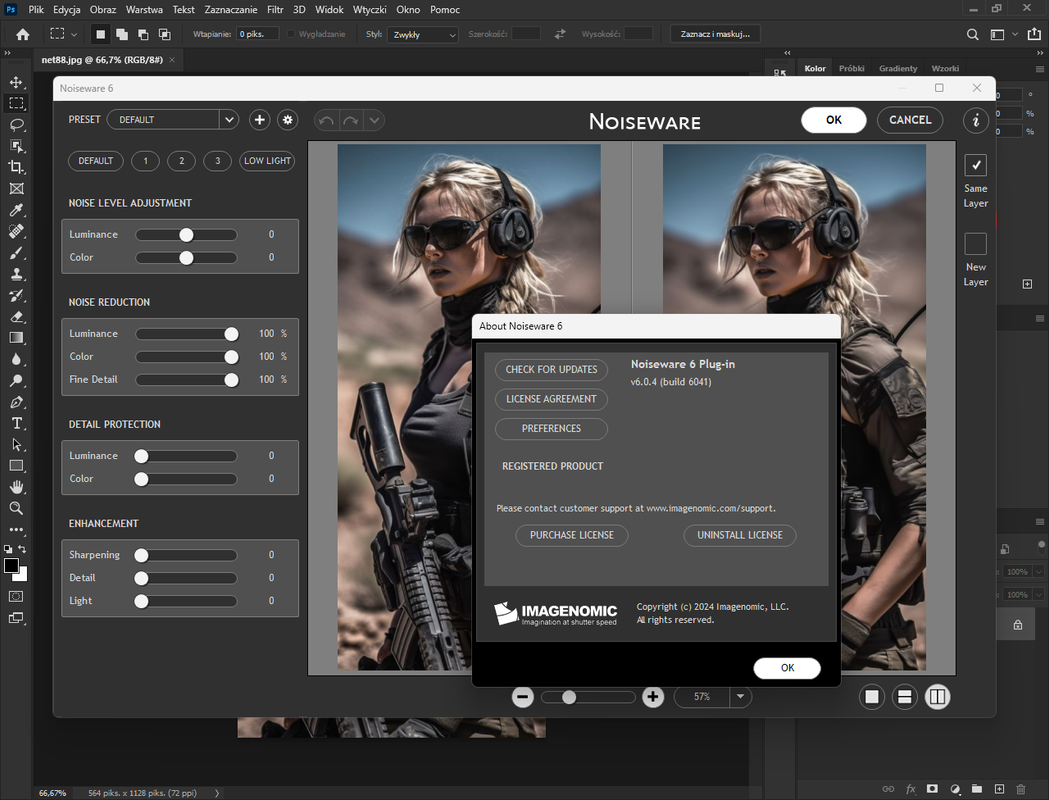1049x800 pixels.
Task: Click PURCHASE LICENSE button
Action: tap(572, 535)
